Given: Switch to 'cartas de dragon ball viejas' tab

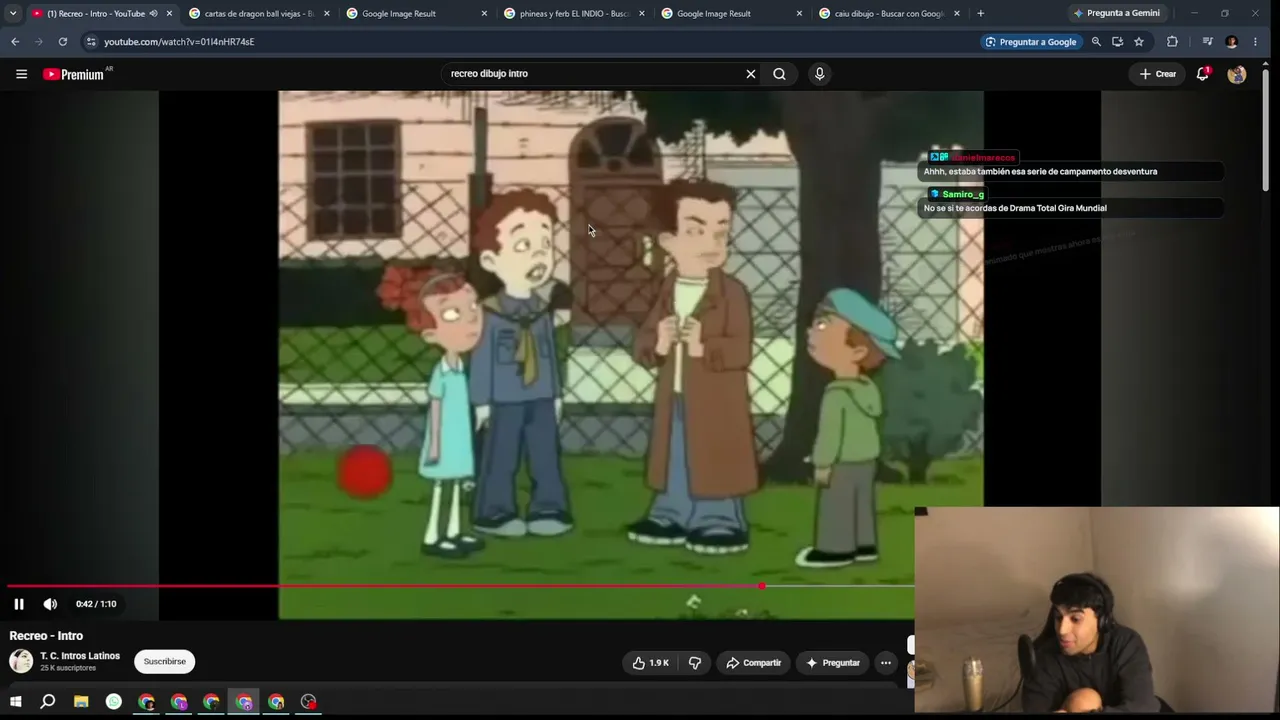Looking at the screenshot, I should click(x=259, y=13).
